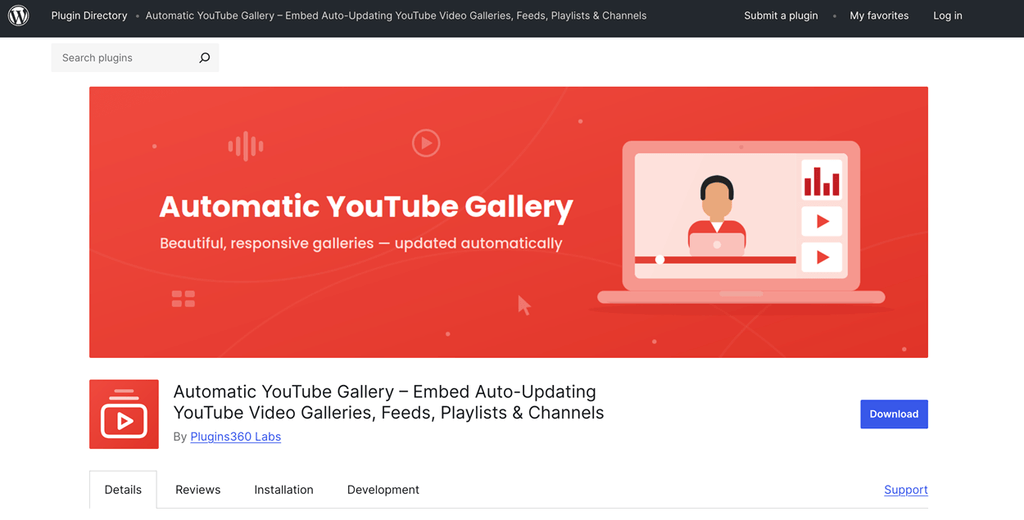Go to the Development tab
1024x520 pixels.
pos(383,490)
